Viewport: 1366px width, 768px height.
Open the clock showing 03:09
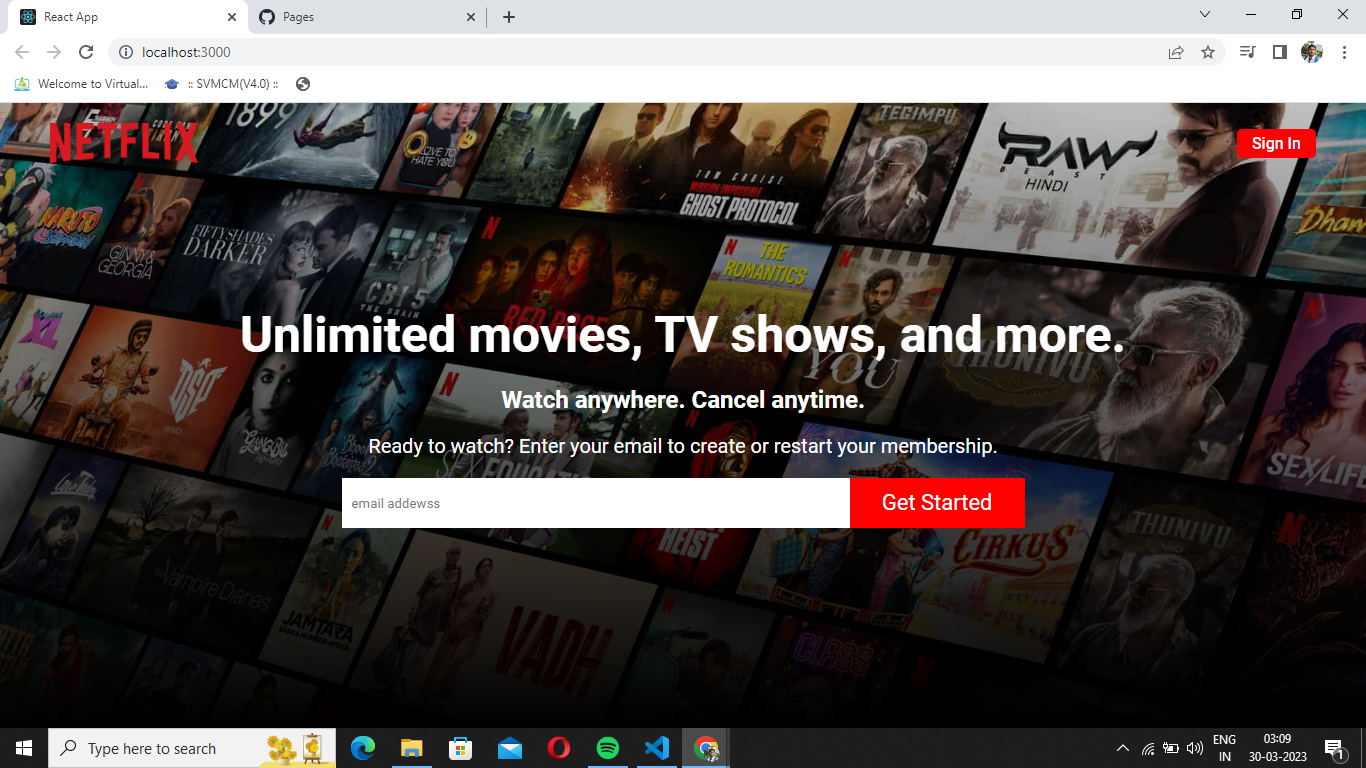point(1277,748)
